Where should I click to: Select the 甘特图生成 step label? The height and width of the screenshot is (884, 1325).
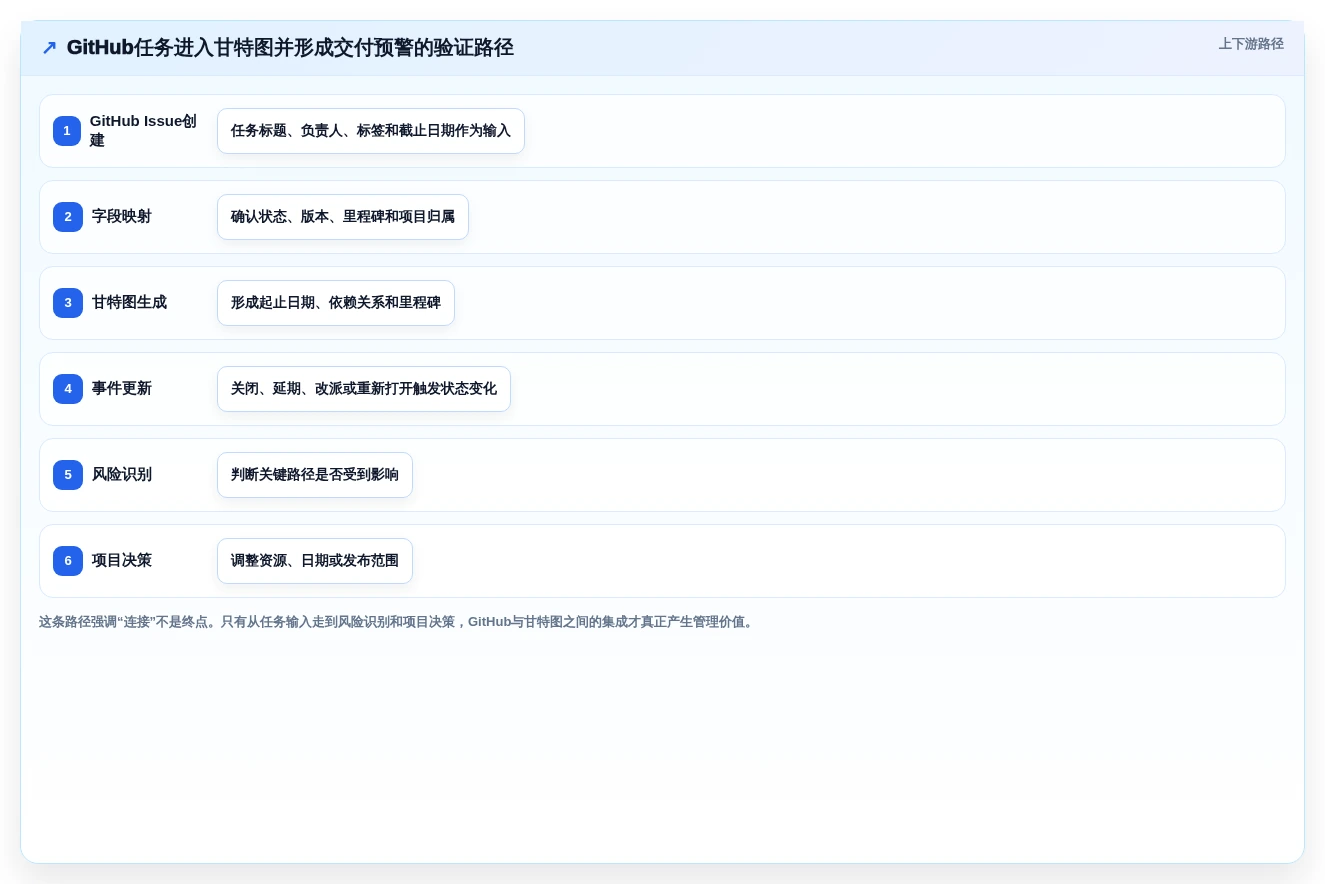pyautogui.click(x=129, y=303)
